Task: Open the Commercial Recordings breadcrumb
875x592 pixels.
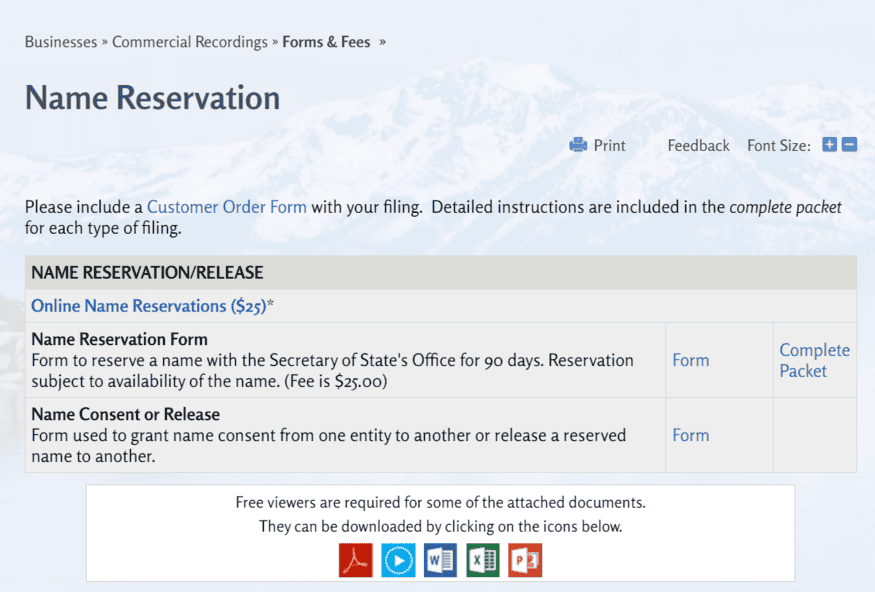Action: (x=189, y=42)
